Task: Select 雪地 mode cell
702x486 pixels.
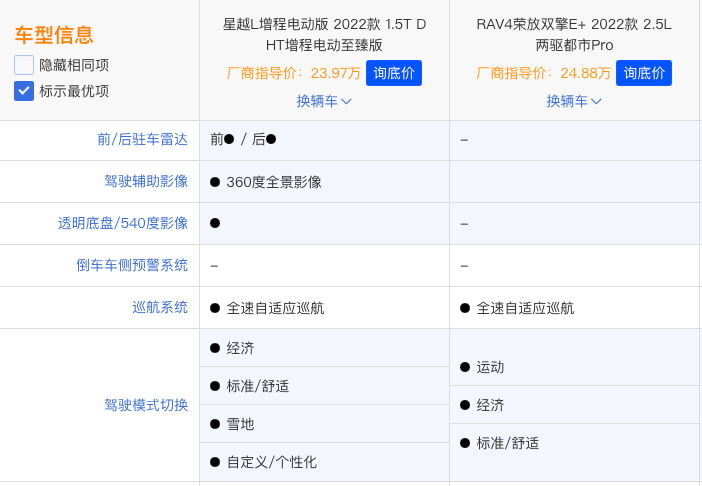Action: point(240,424)
